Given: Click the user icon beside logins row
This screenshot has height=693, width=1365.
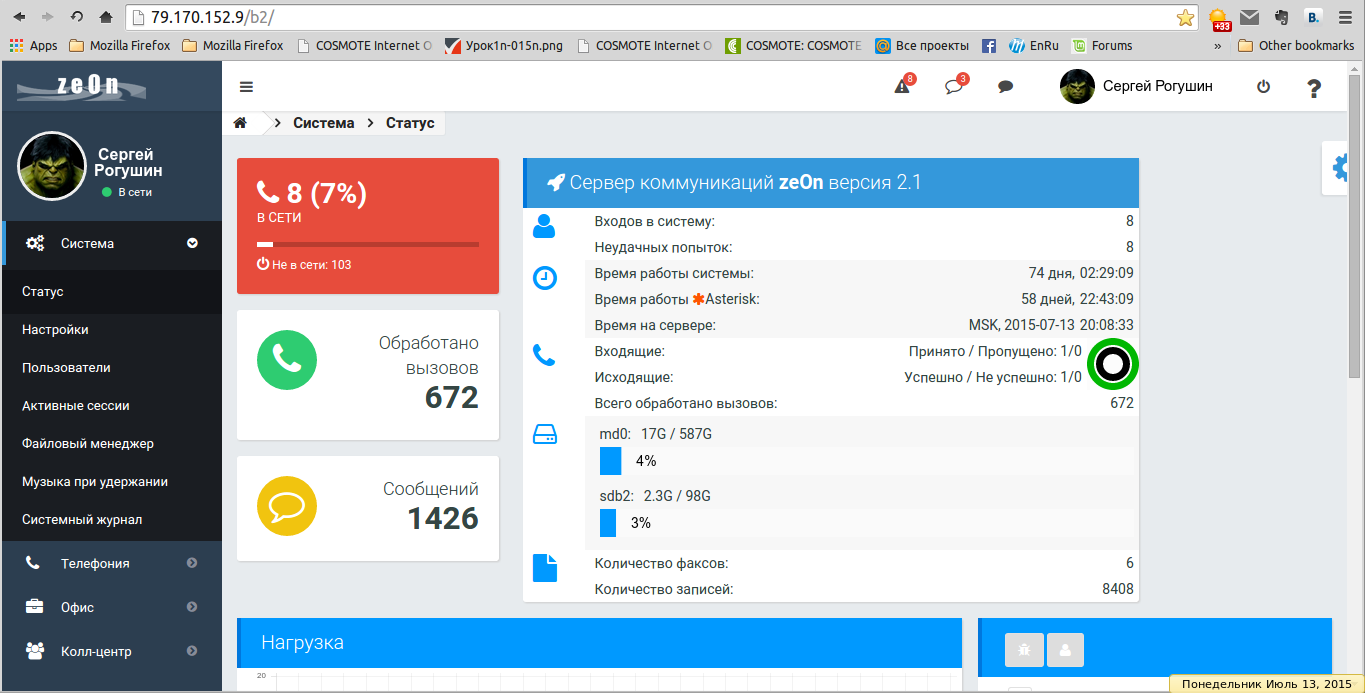Looking at the screenshot, I should tap(544, 226).
